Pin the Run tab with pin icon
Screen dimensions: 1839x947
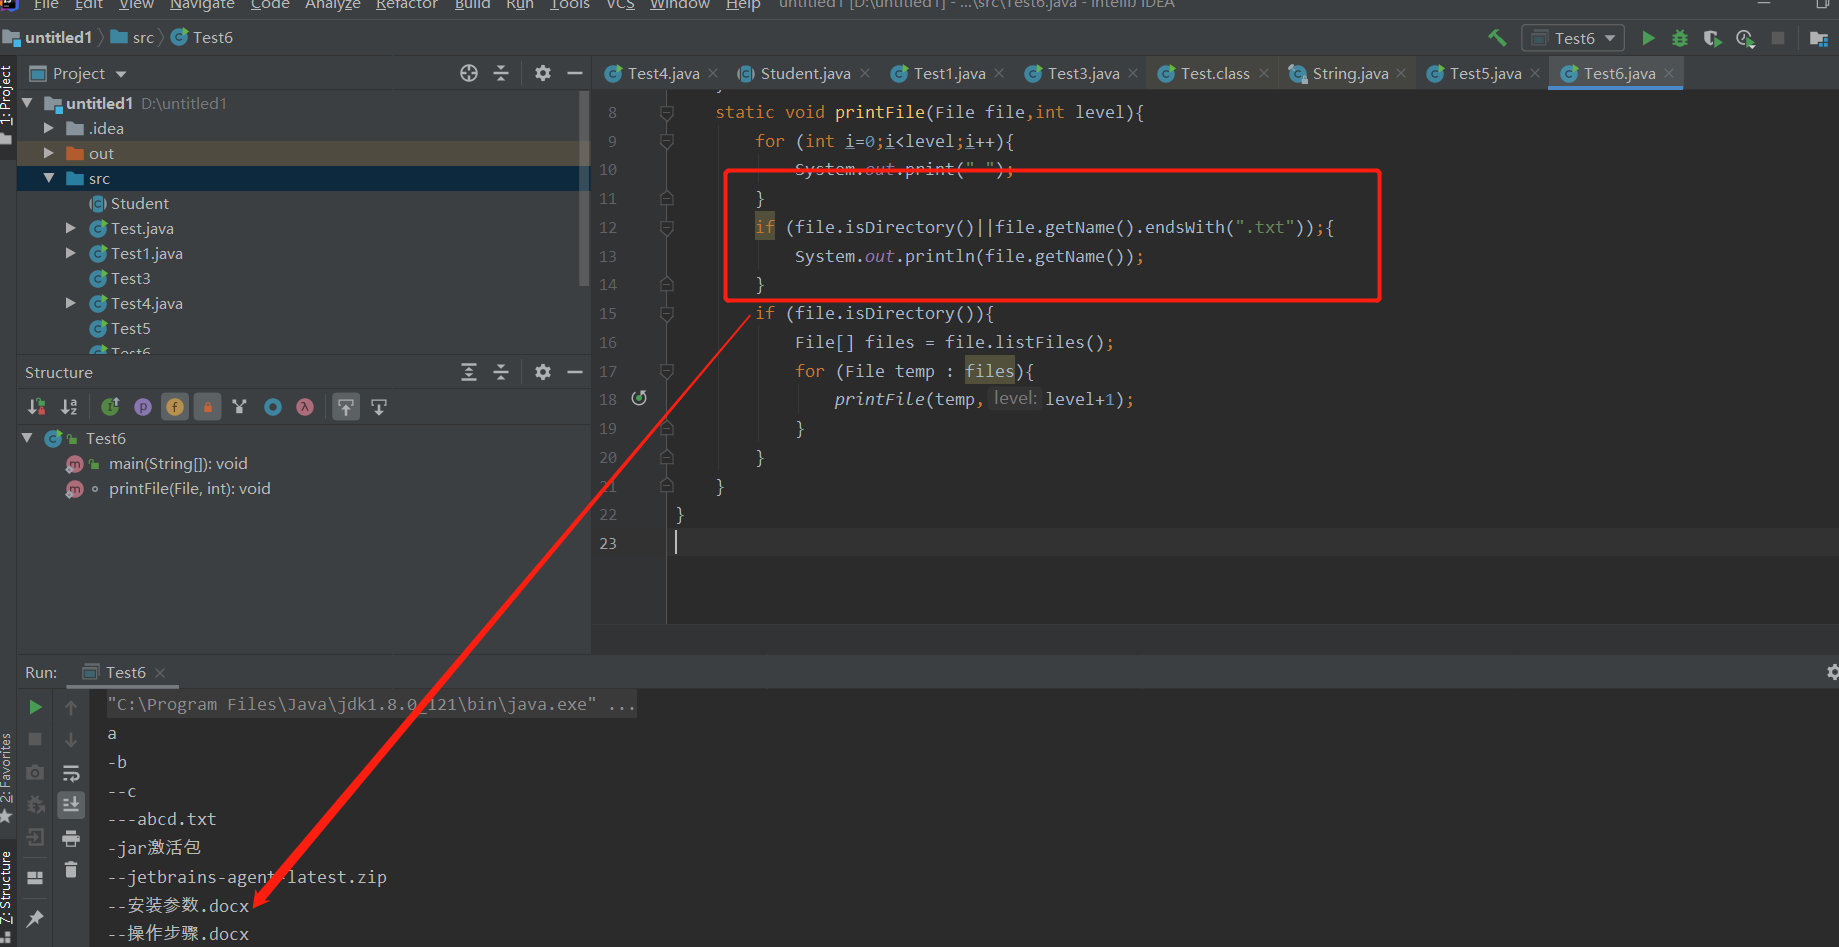click(35, 918)
